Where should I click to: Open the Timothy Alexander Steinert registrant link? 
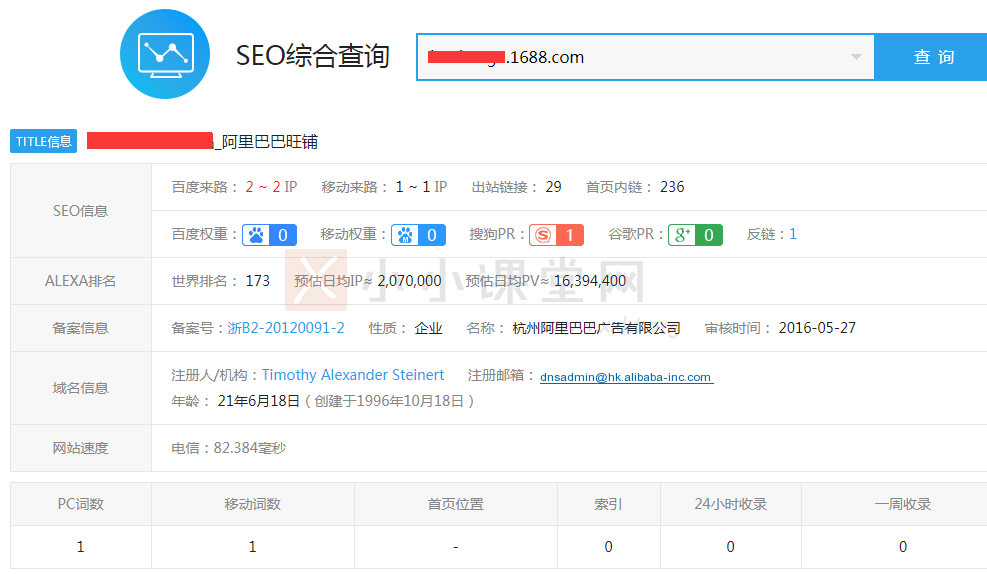click(x=352, y=375)
